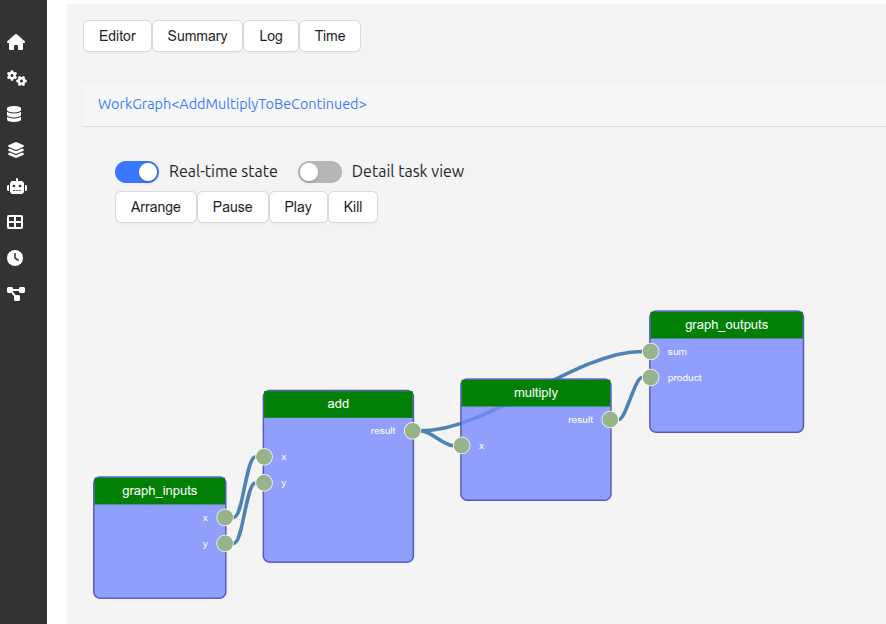Switch to the Summary tab
This screenshot has width=886, height=624.
click(x=197, y=36)
